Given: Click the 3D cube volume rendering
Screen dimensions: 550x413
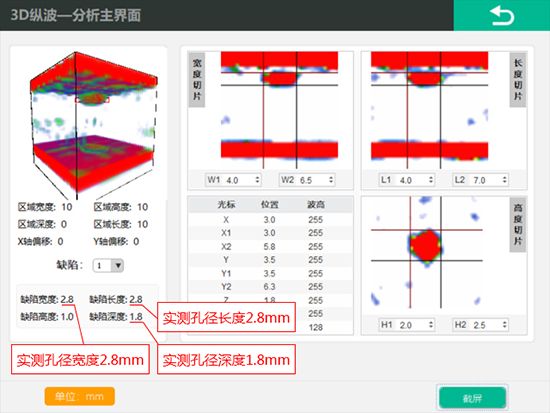Looking at the screenshot, I should tap(93, 125).
